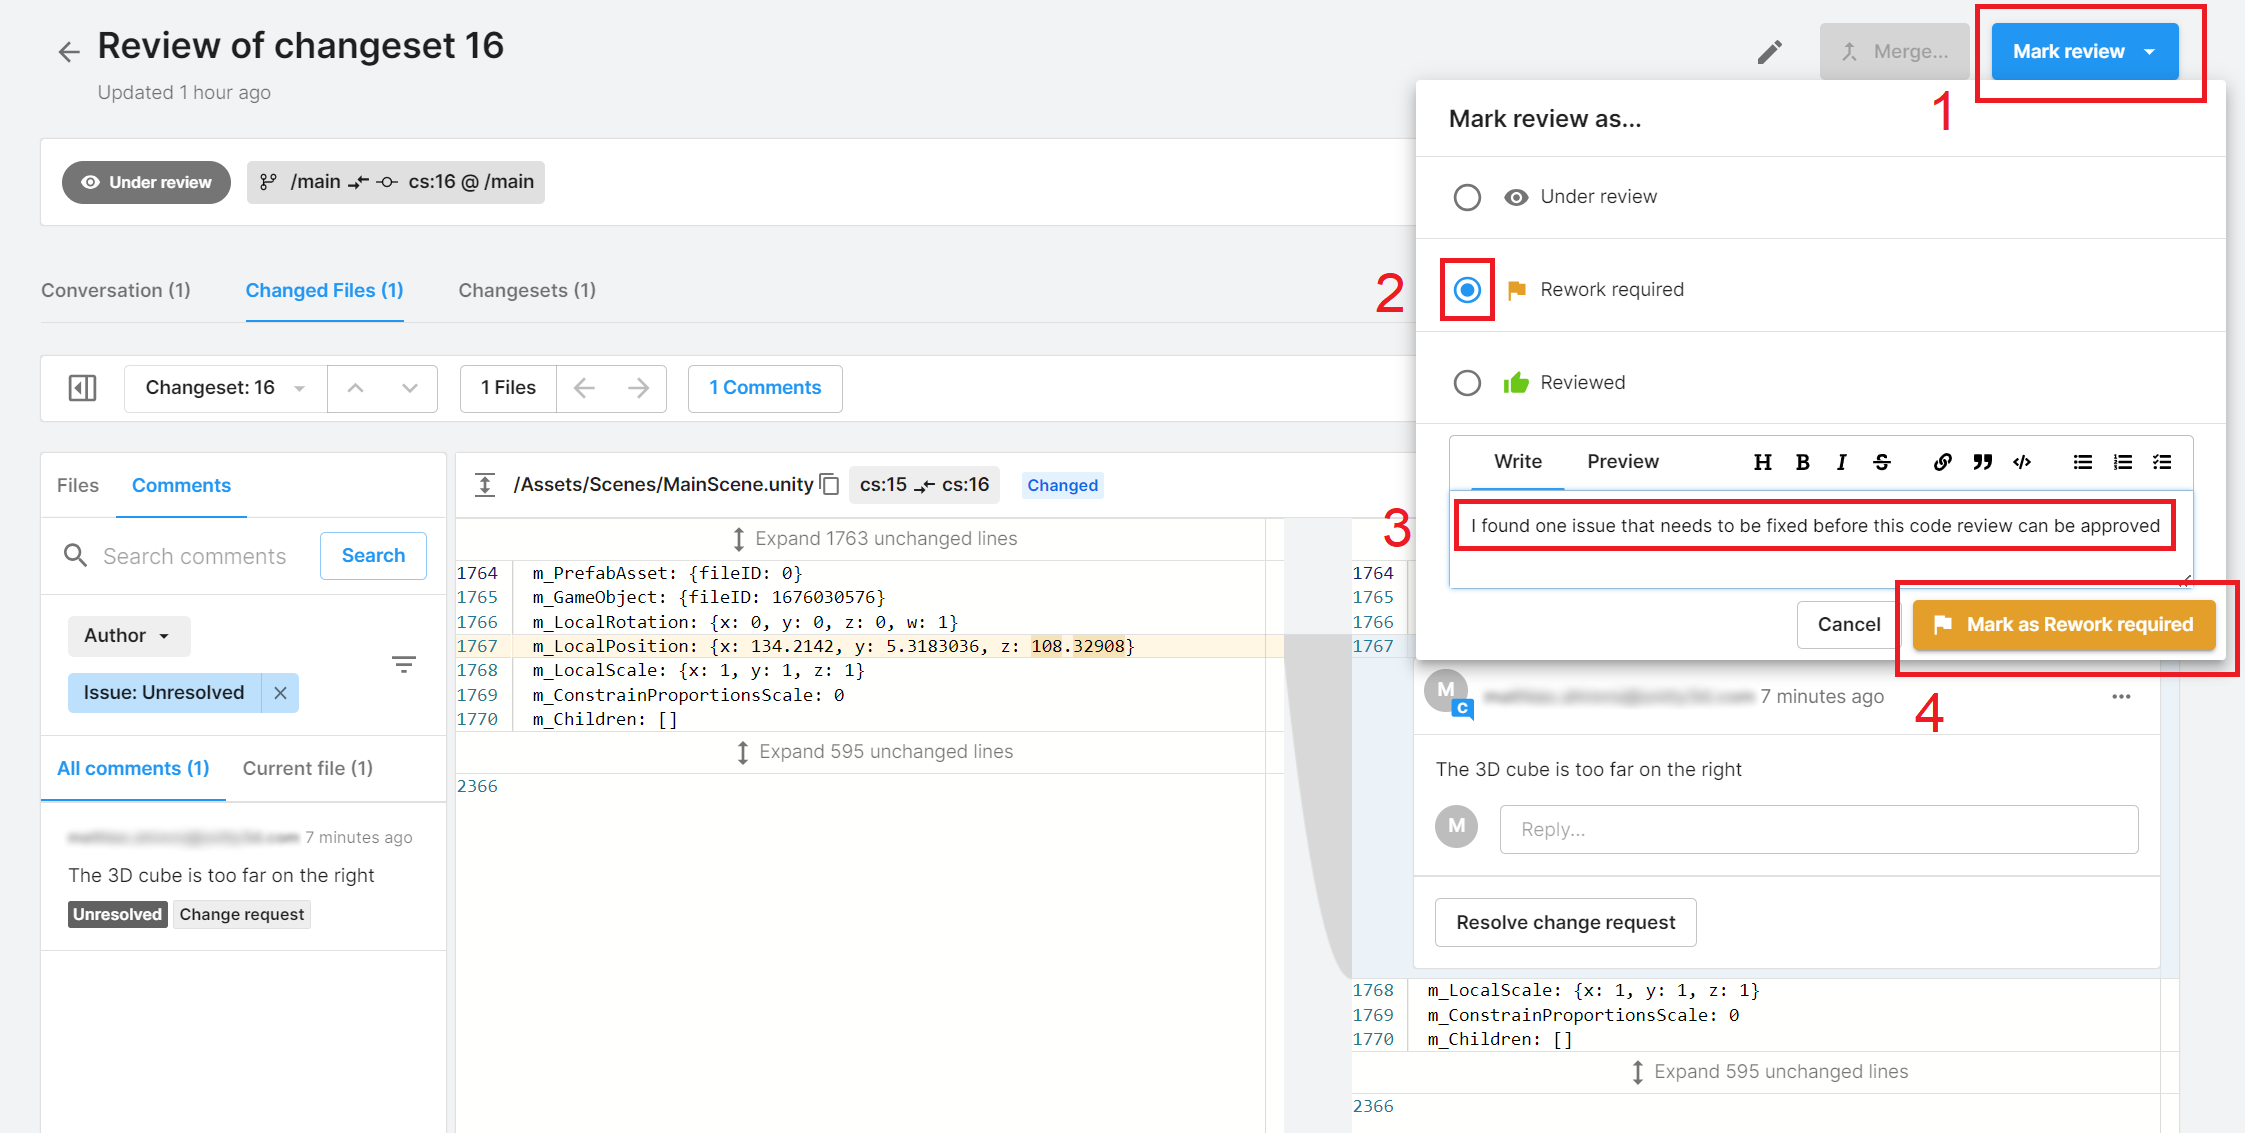Click Mark as Rework required button
The width and height of the screenshot is (2245, 1133).
tap(2064, 625)
